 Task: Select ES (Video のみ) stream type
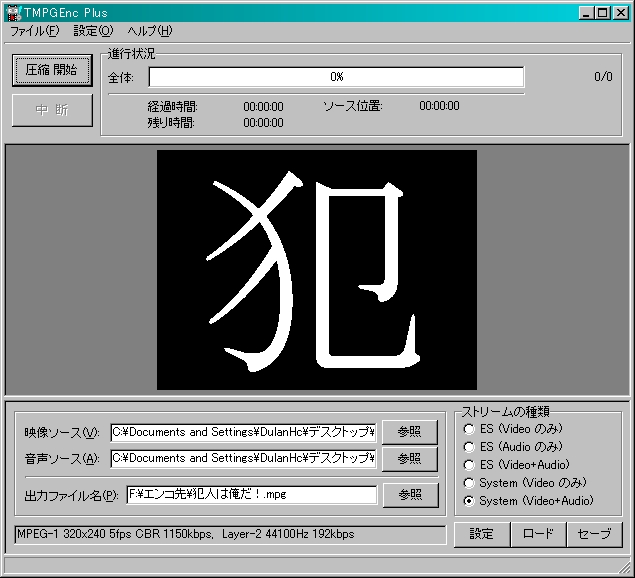pyautogui.click(x=513, y=429)
